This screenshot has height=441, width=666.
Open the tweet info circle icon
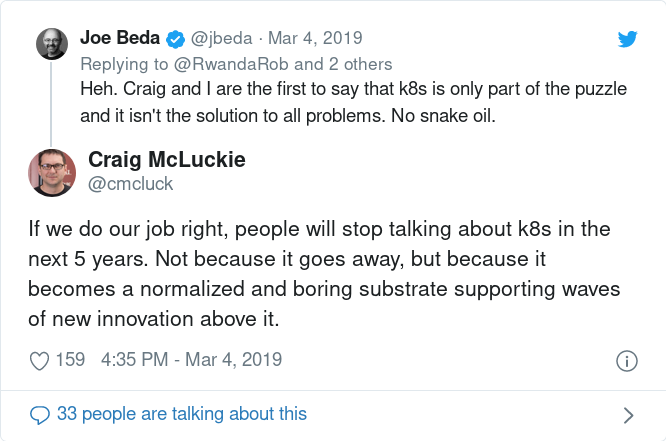(626, 361)
